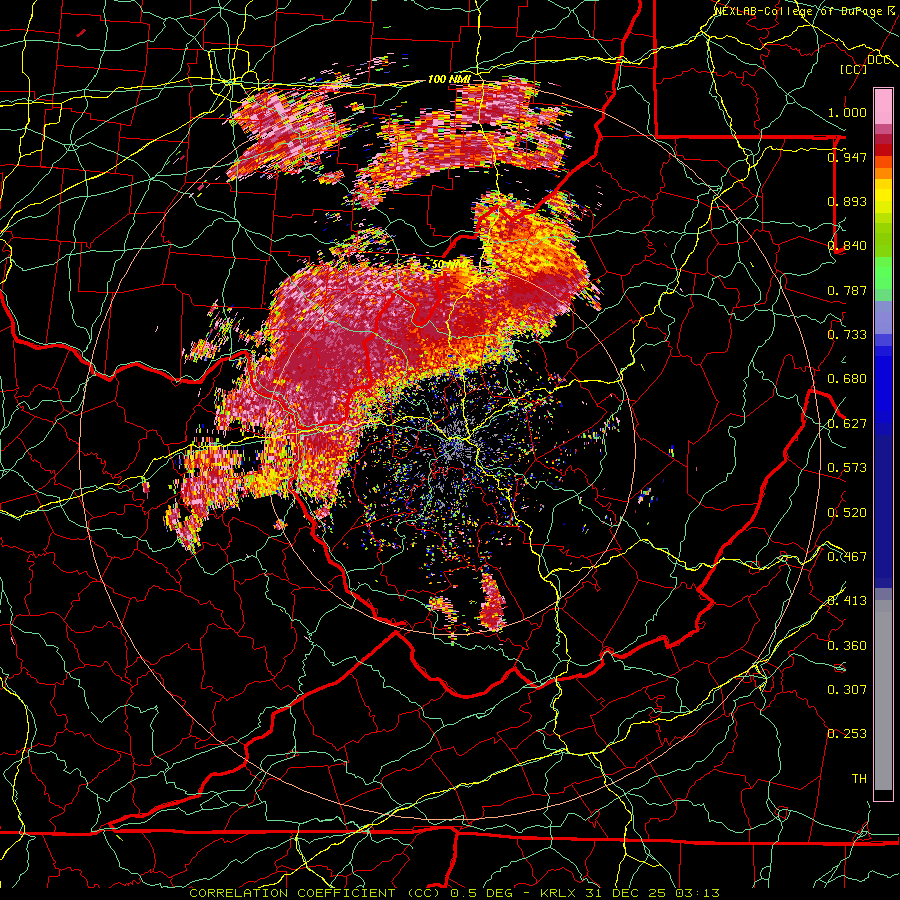Screen dimensions: 900x900
Task: Select the 0.360 scale value
Action: coord(847,646)
